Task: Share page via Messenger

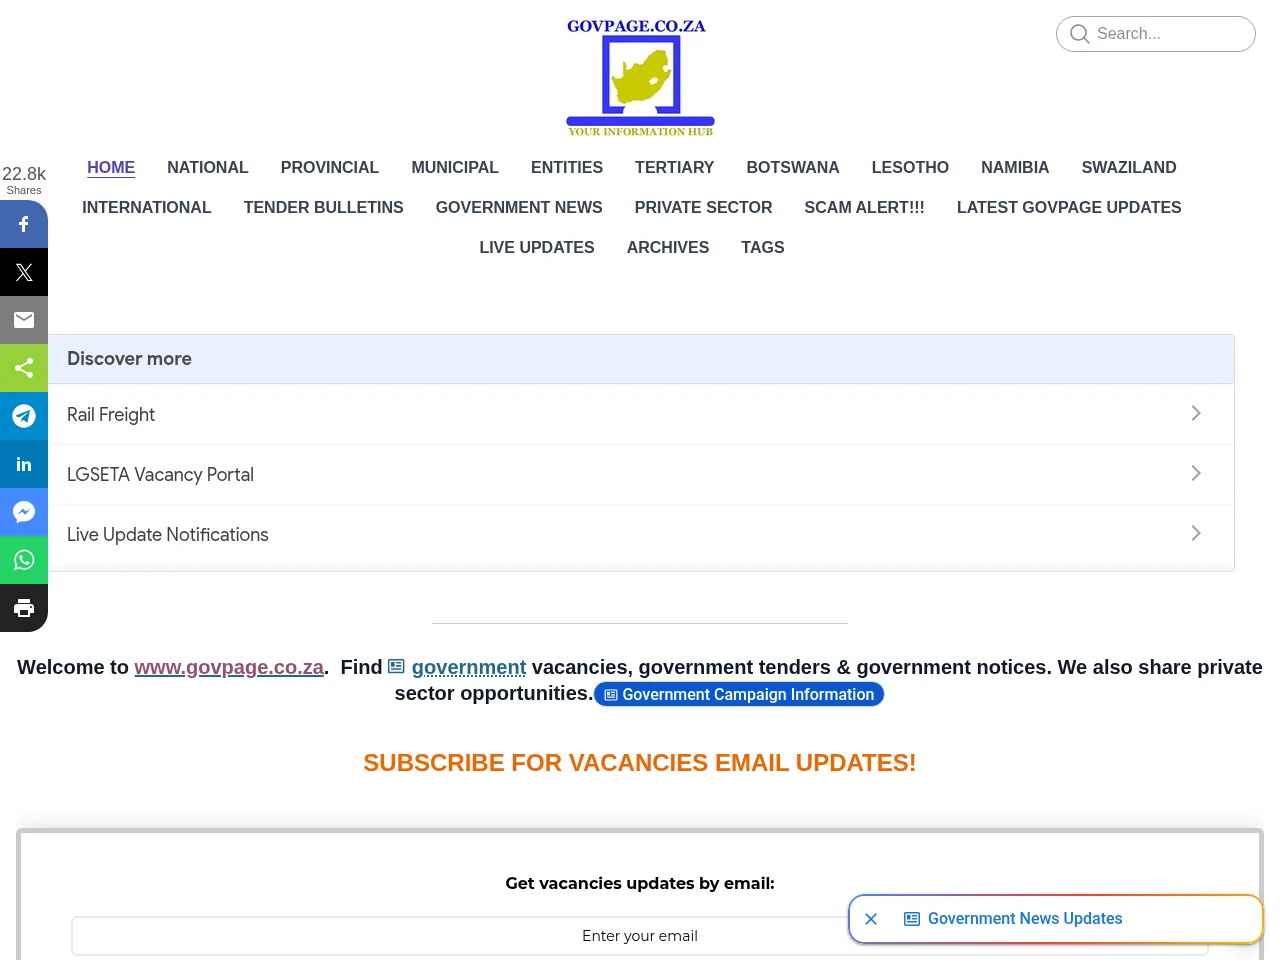Action: point(24,512)
